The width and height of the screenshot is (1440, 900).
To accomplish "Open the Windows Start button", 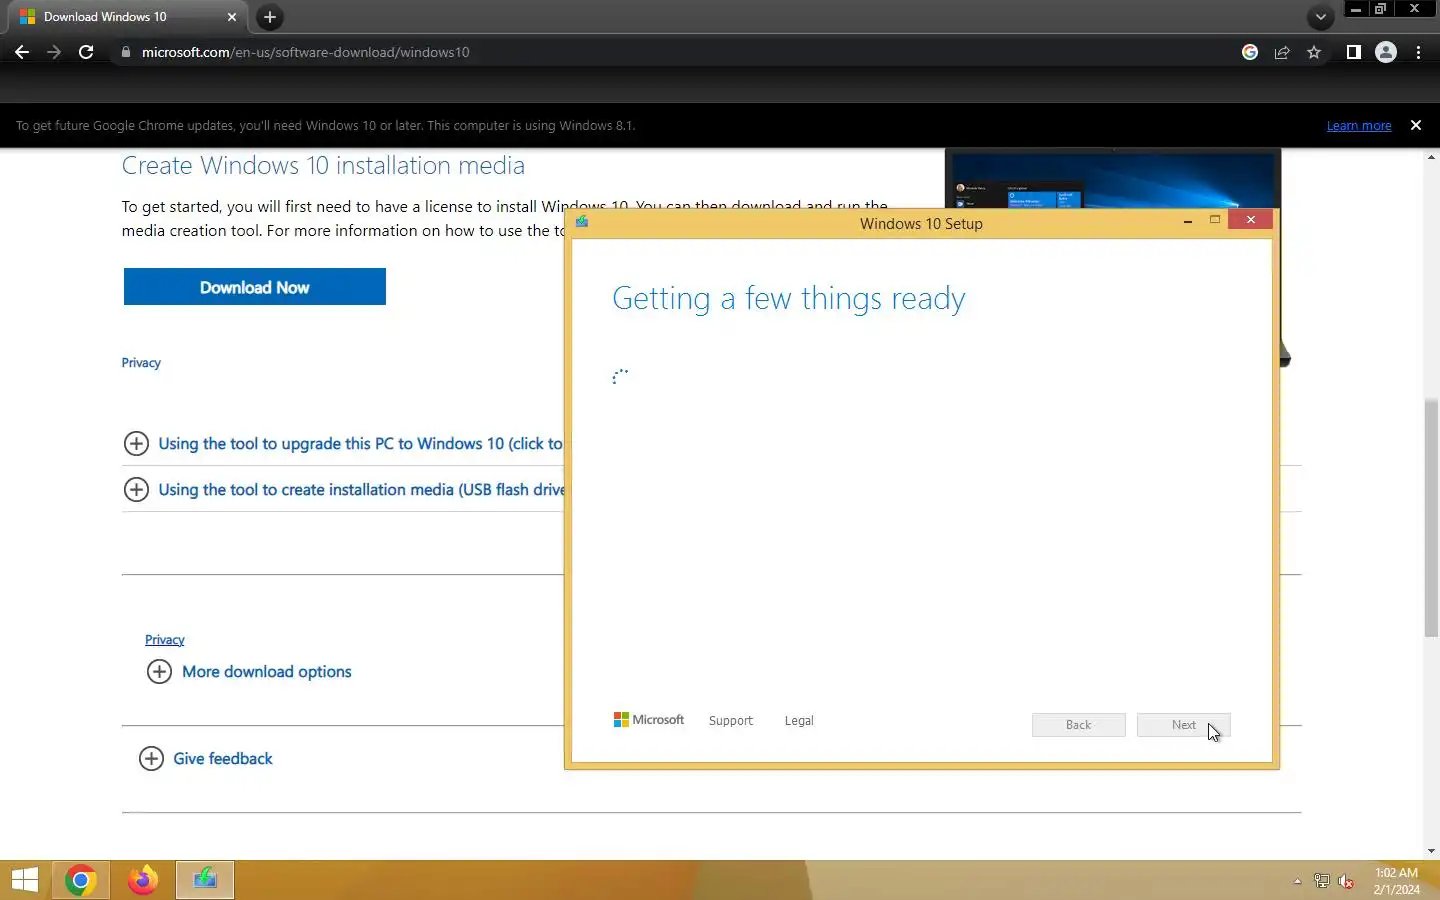I will pyautogui.click(x=25, y=880).
